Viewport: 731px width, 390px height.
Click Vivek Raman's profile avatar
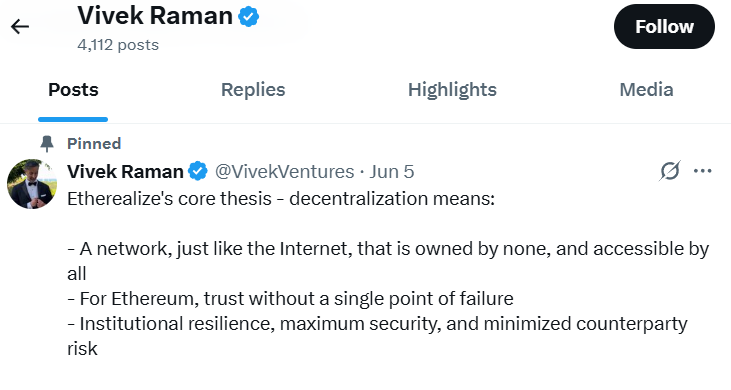(x=32, y=184)
